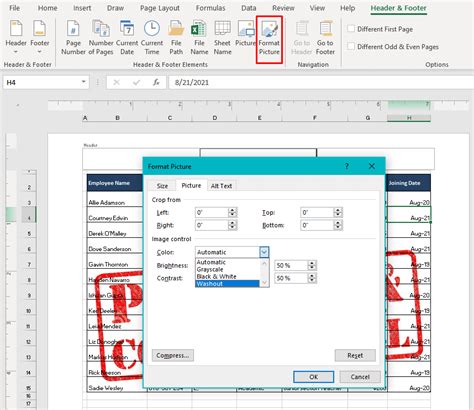Click the Top crop input field
The width and height of the screenshot is (474, 410).
(x=317, y=212)
